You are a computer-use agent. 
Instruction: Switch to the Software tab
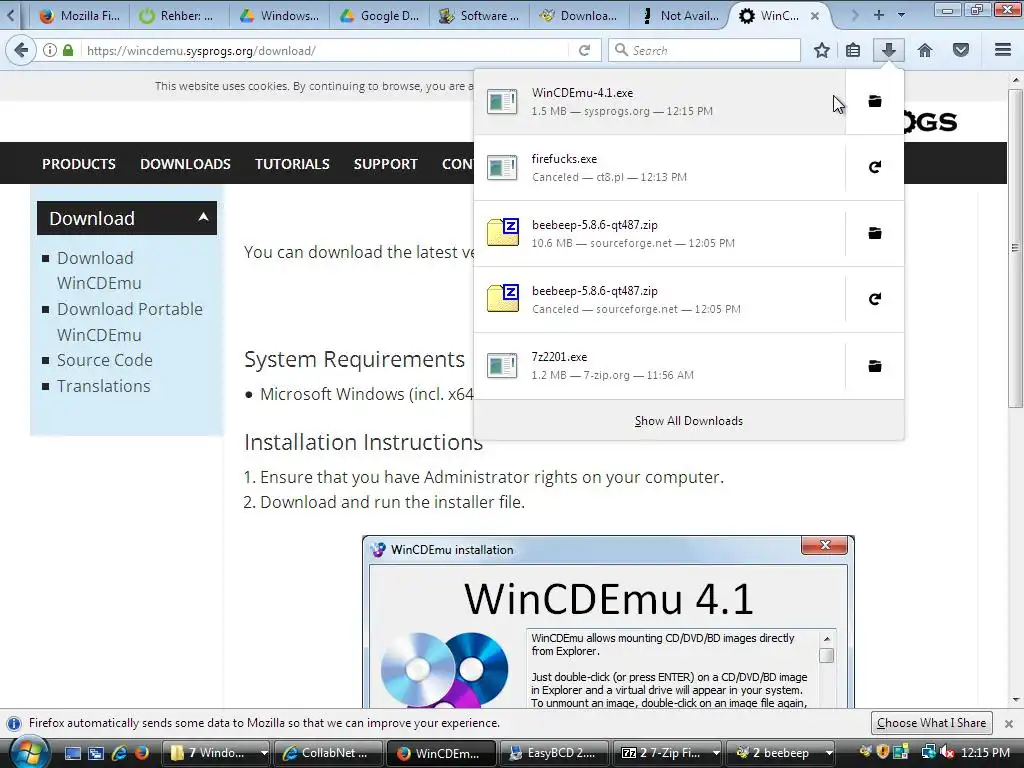(x=479, y=16)
